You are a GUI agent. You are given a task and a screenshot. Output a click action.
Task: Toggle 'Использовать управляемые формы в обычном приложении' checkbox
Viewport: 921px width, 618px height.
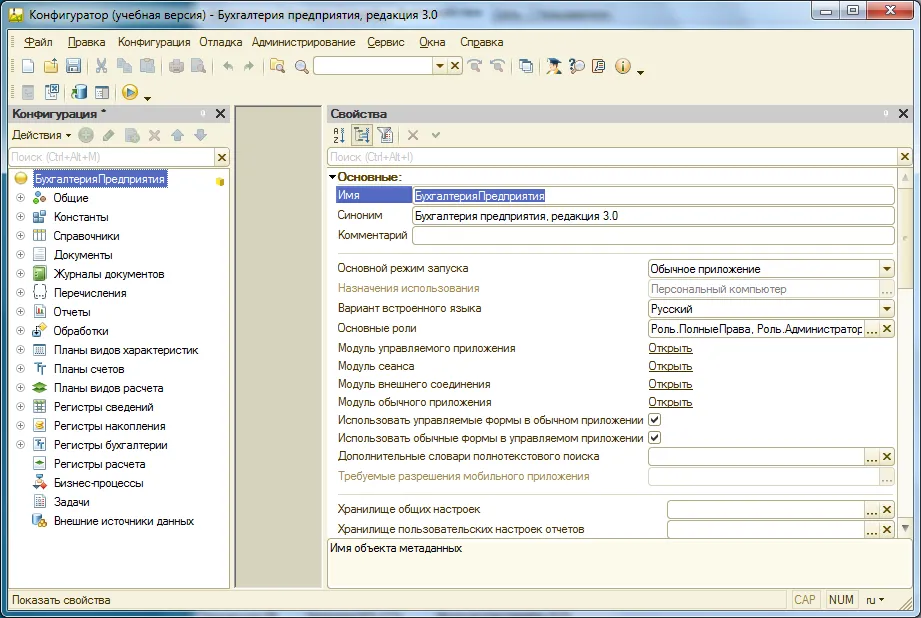[654, 420]
